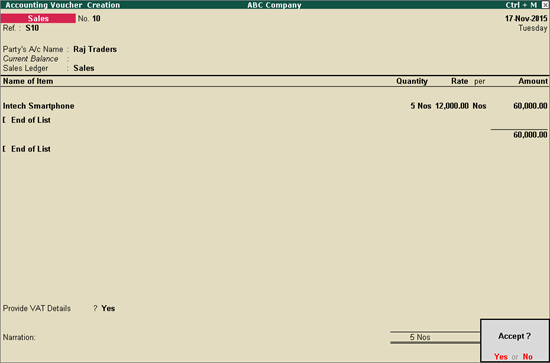Click the Narration field label
Viewport: 550px width, 363px height.
point(19,337)
